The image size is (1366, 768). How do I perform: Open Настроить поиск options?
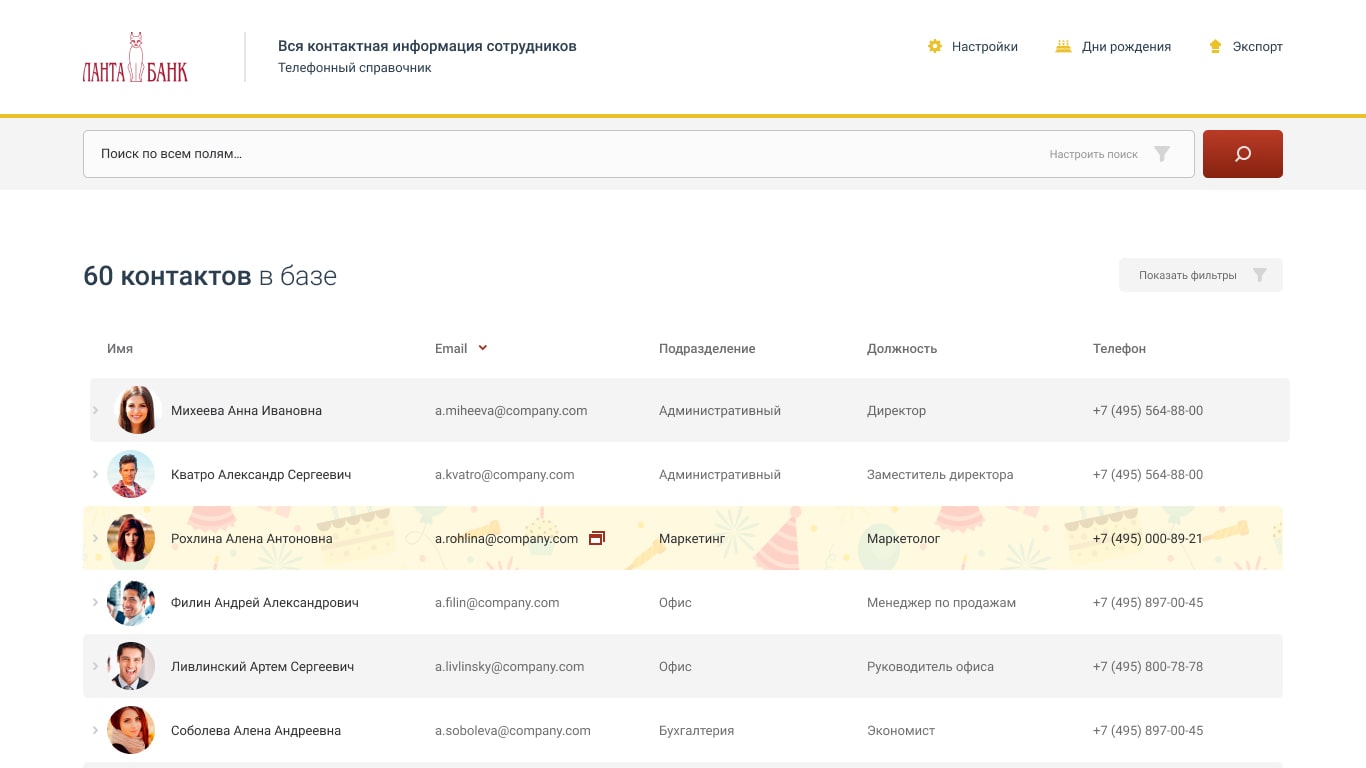click(1093, 154)
